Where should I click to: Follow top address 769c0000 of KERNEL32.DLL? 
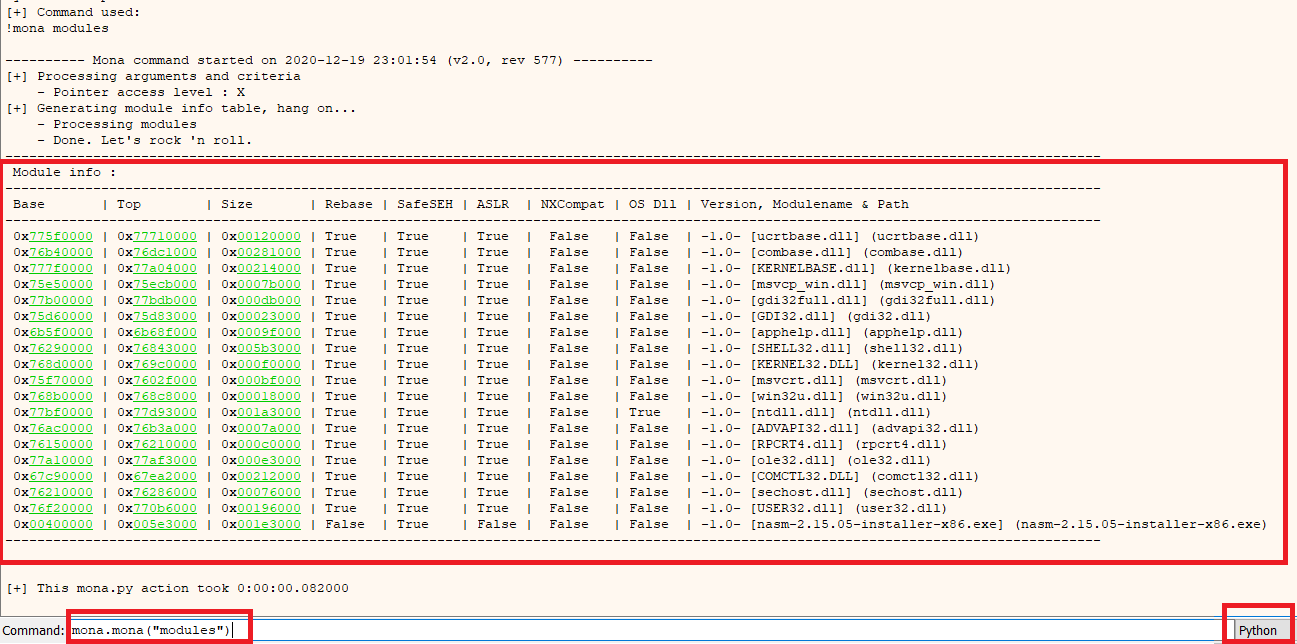165,364
